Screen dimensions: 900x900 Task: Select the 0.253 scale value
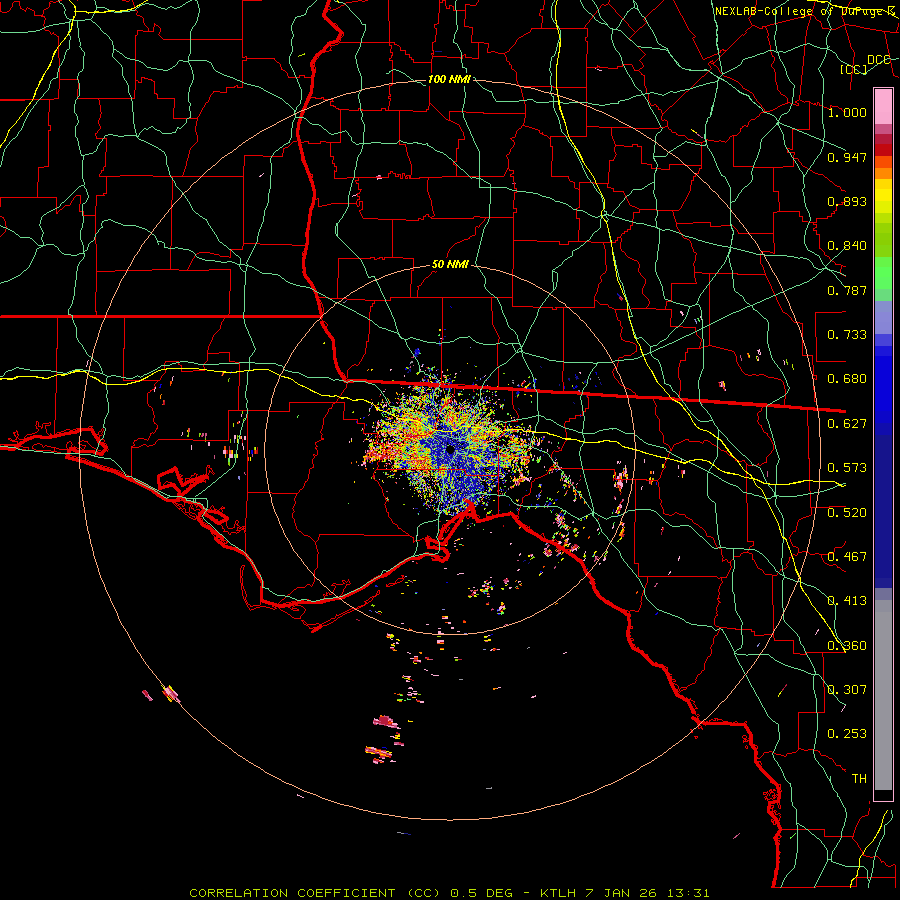point(847,734)
